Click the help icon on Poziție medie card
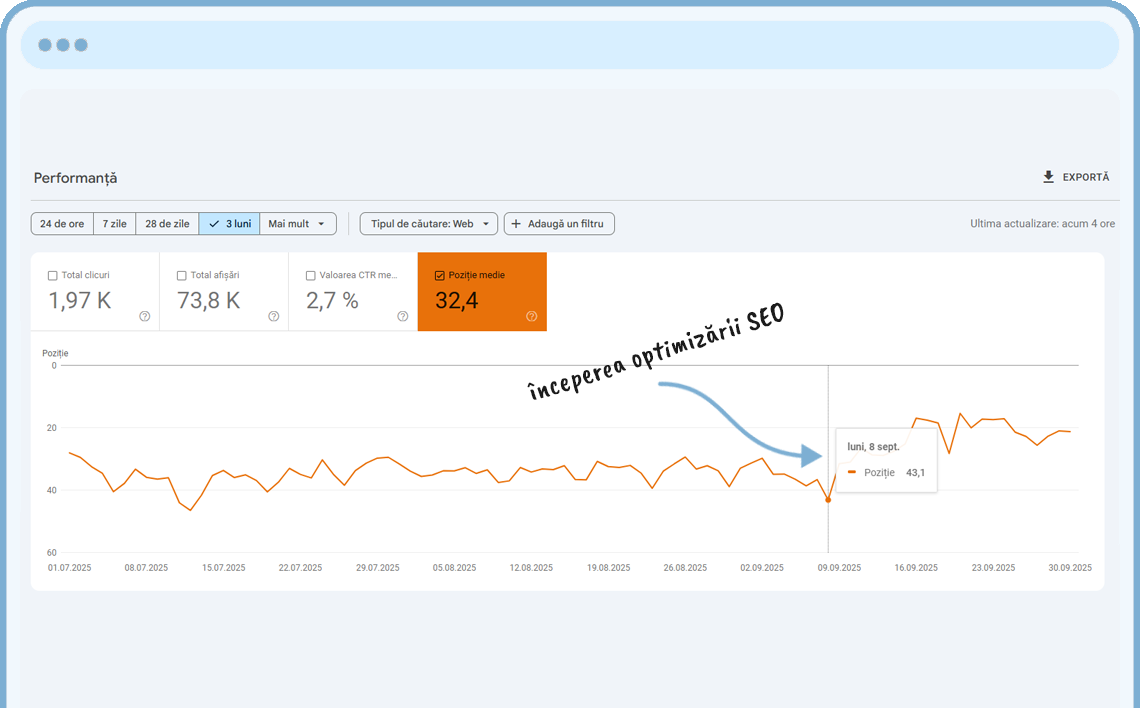 [x=531, y=315]
